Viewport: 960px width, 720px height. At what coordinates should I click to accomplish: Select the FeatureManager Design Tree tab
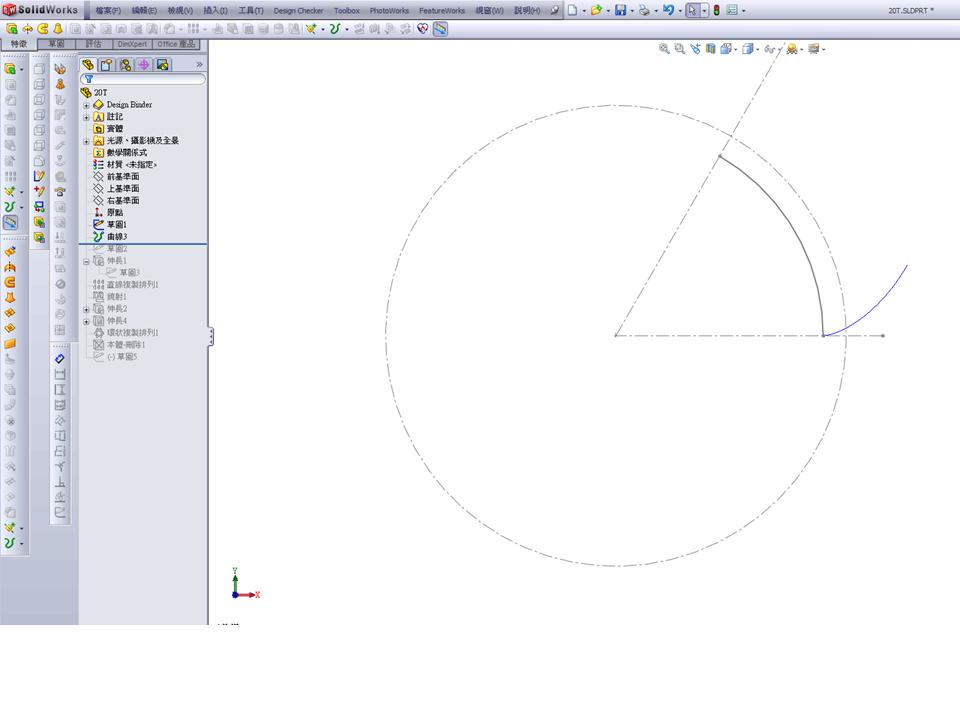pyautogui.click(x=88, y=65)
